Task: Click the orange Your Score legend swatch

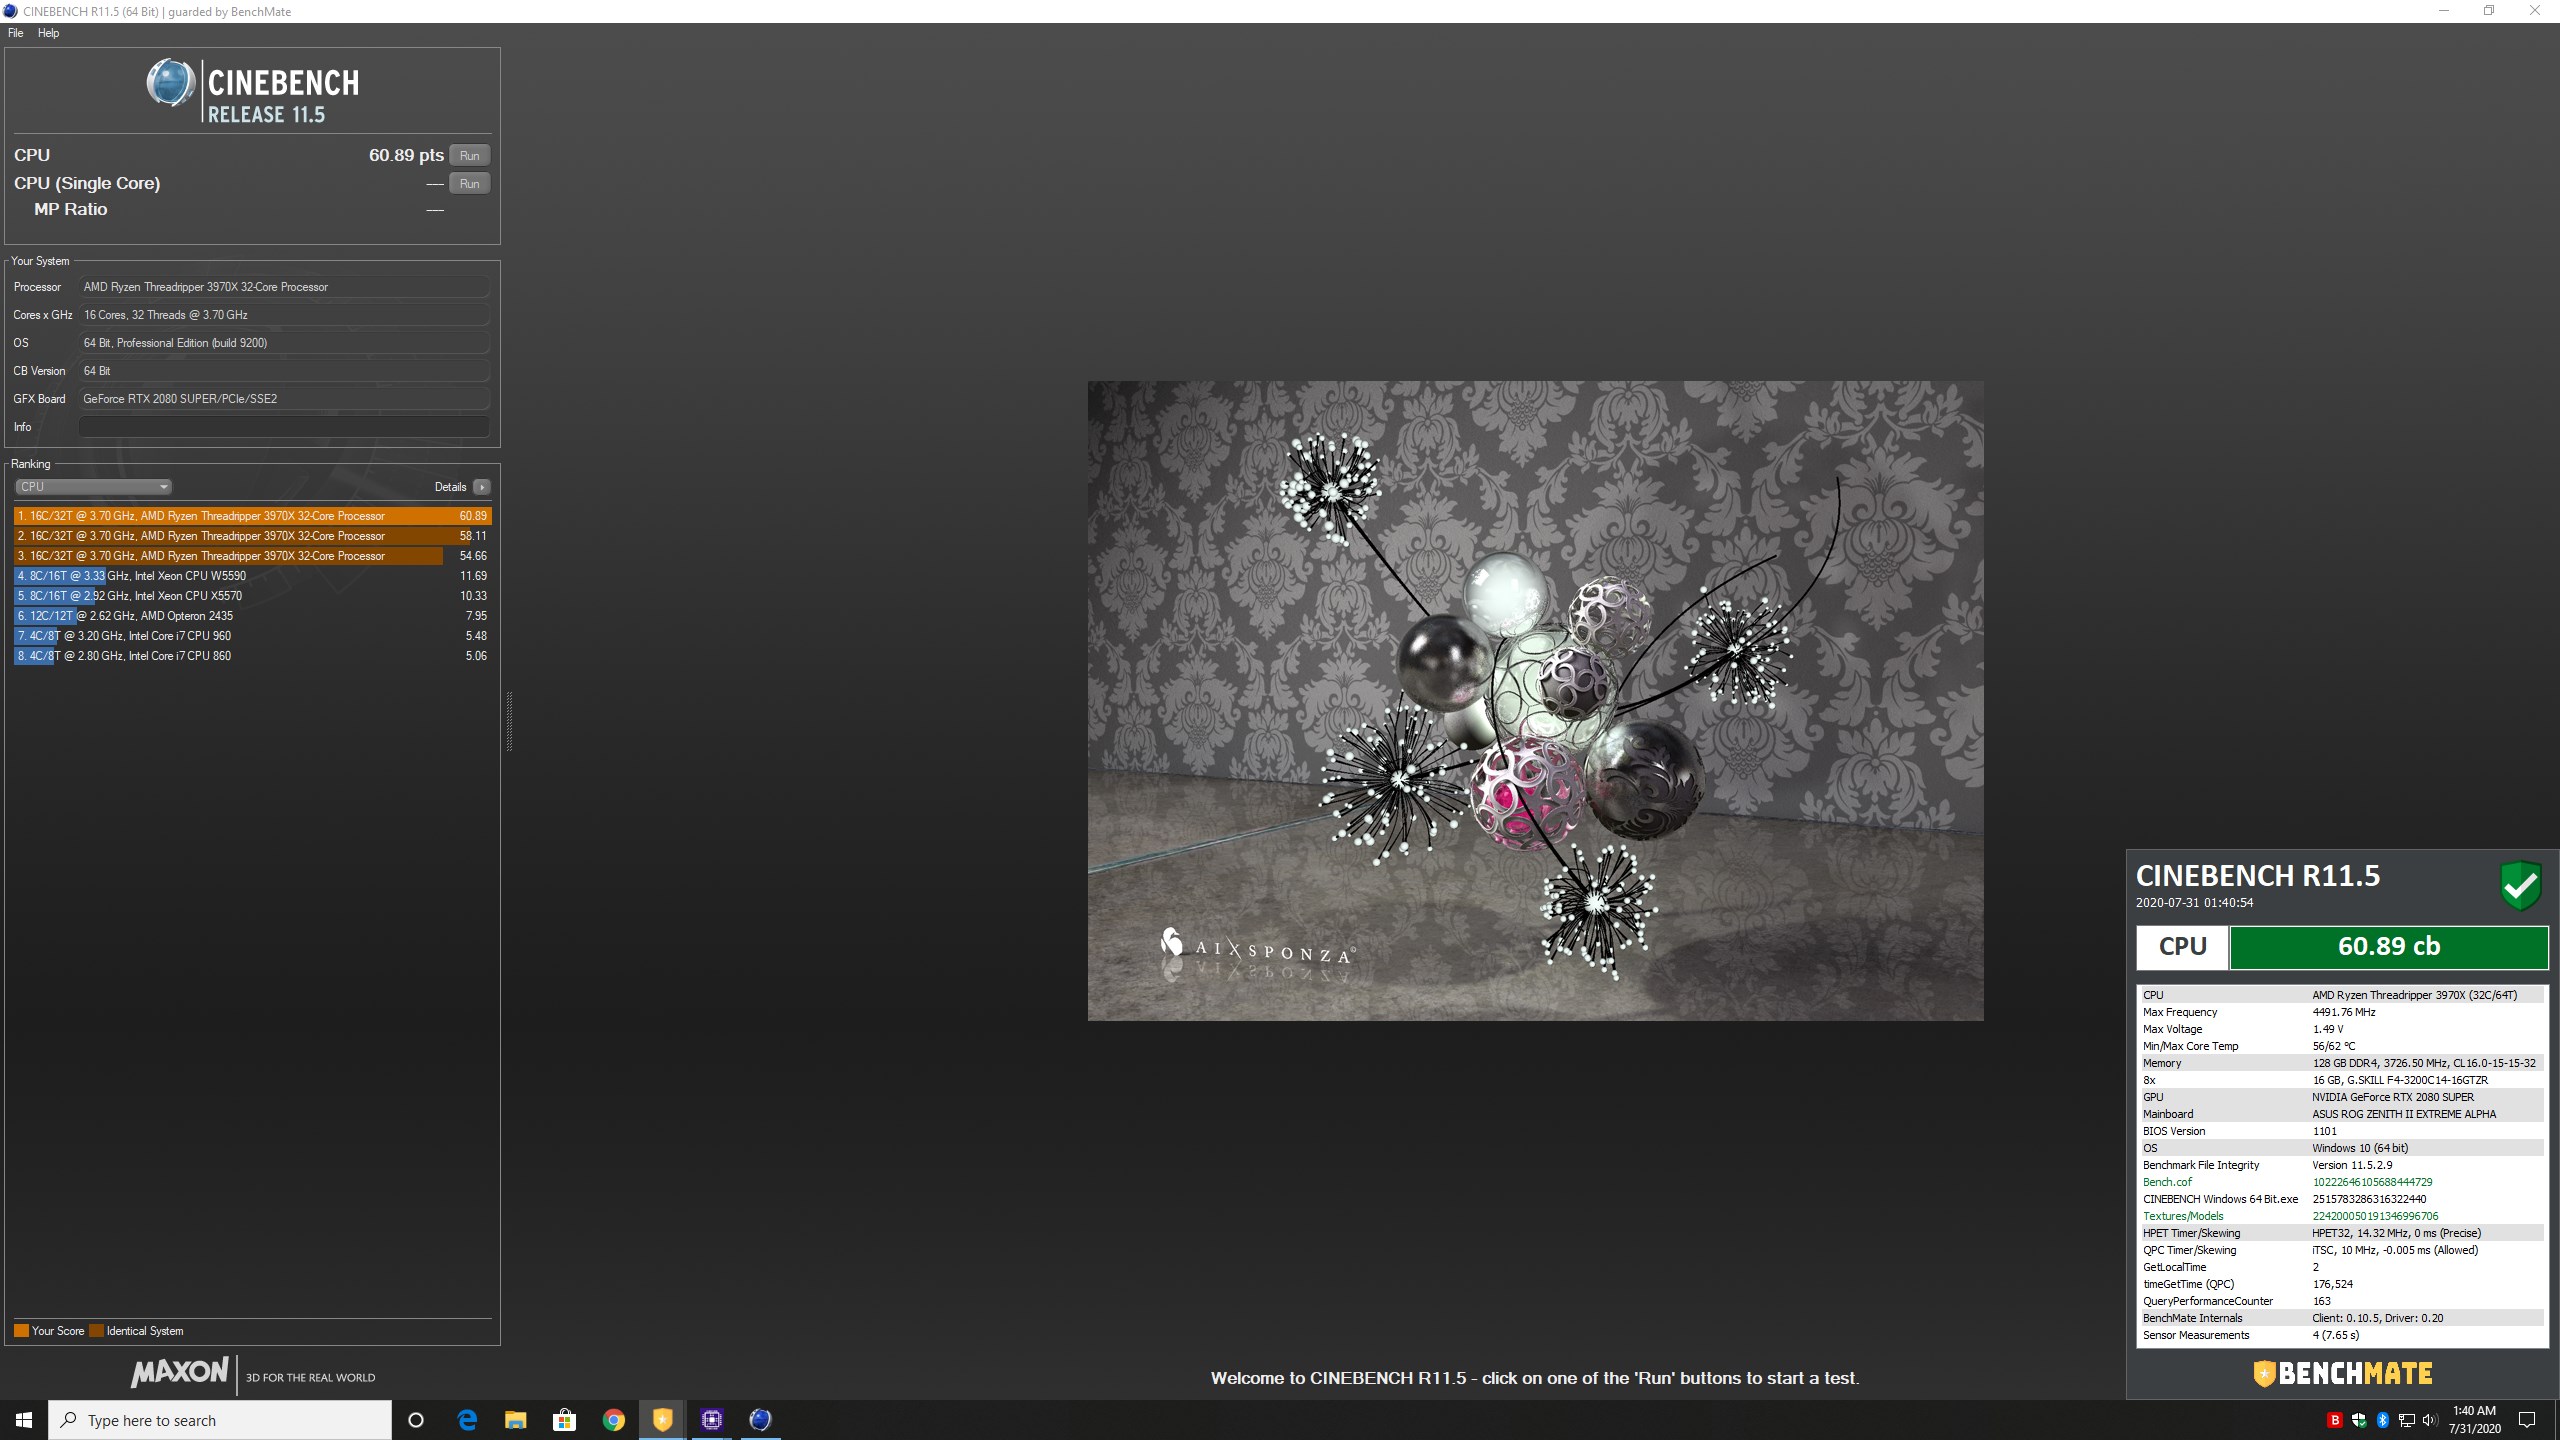Action: tap(21, 1331)
